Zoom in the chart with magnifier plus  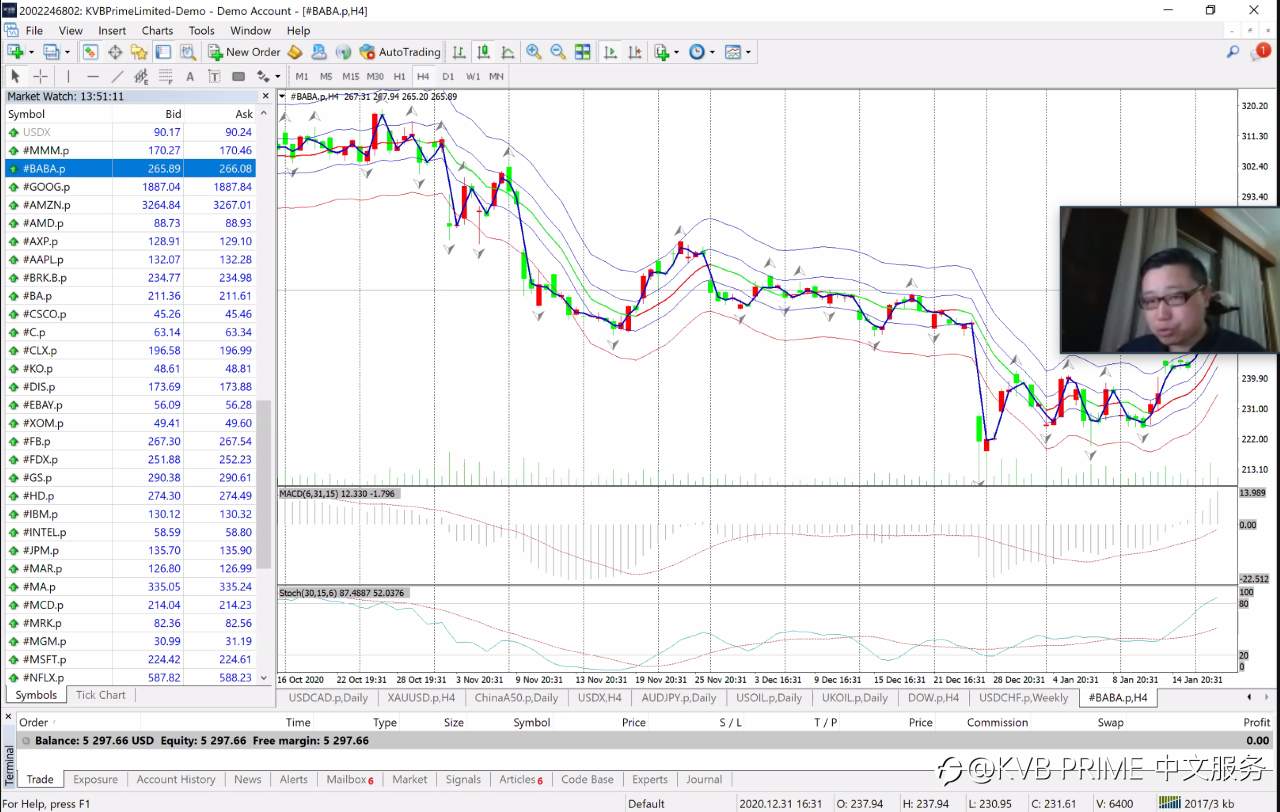pyautogui.click(x=534, y=51)
